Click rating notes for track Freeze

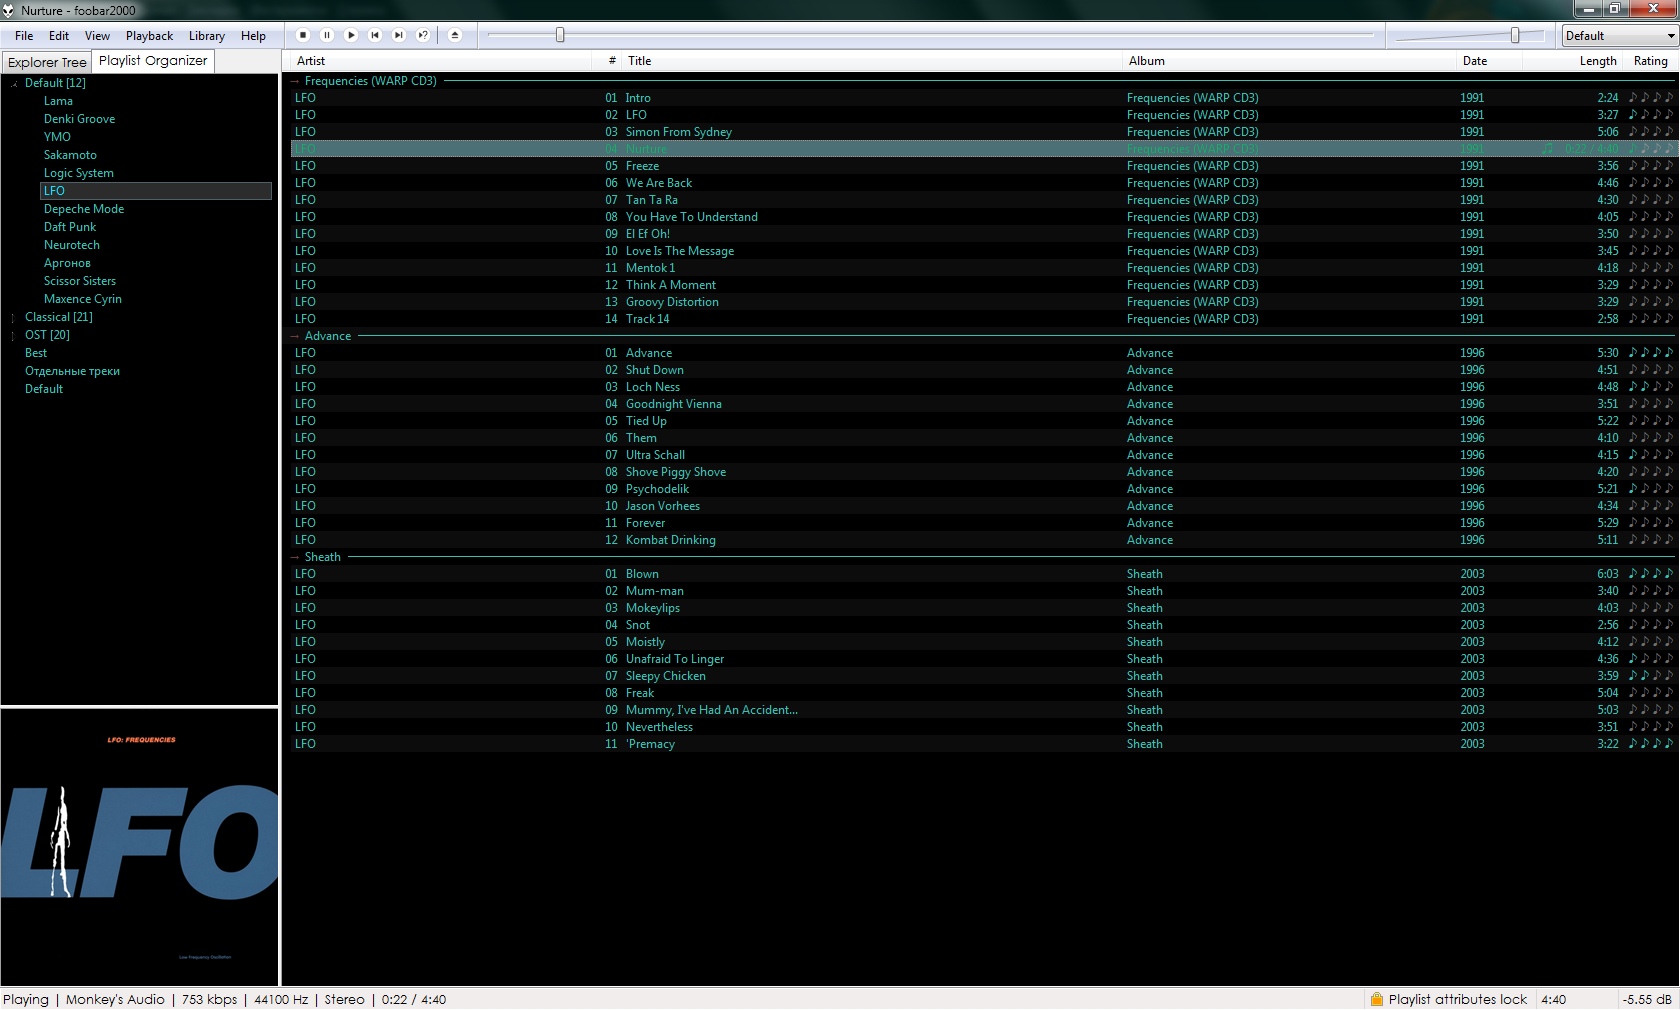[1651, 166]
